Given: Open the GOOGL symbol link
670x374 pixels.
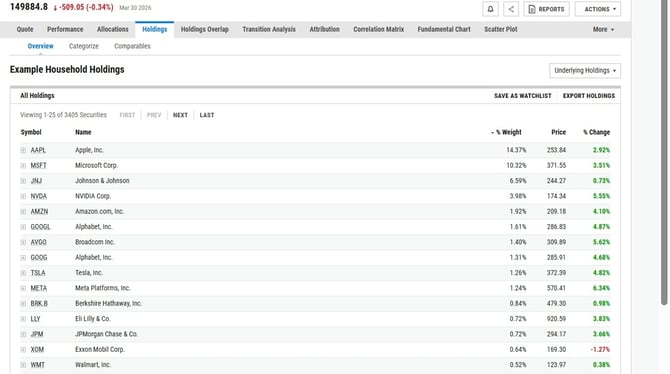Looking at the screenshot, I should pos(40,227).
